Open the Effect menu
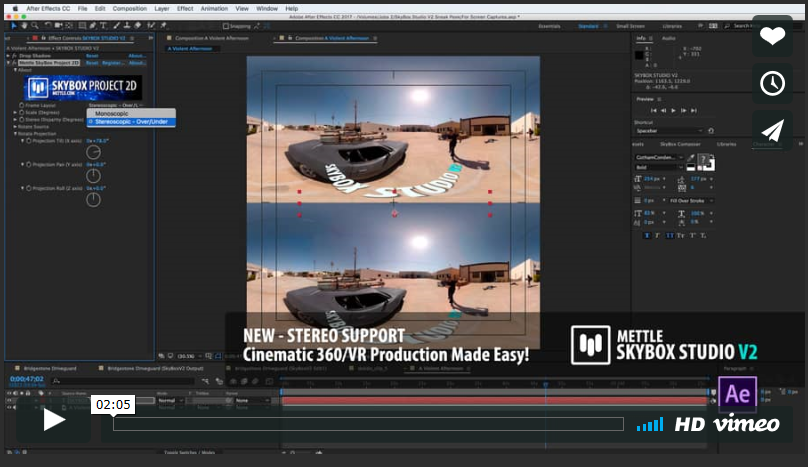 point(185,8)
